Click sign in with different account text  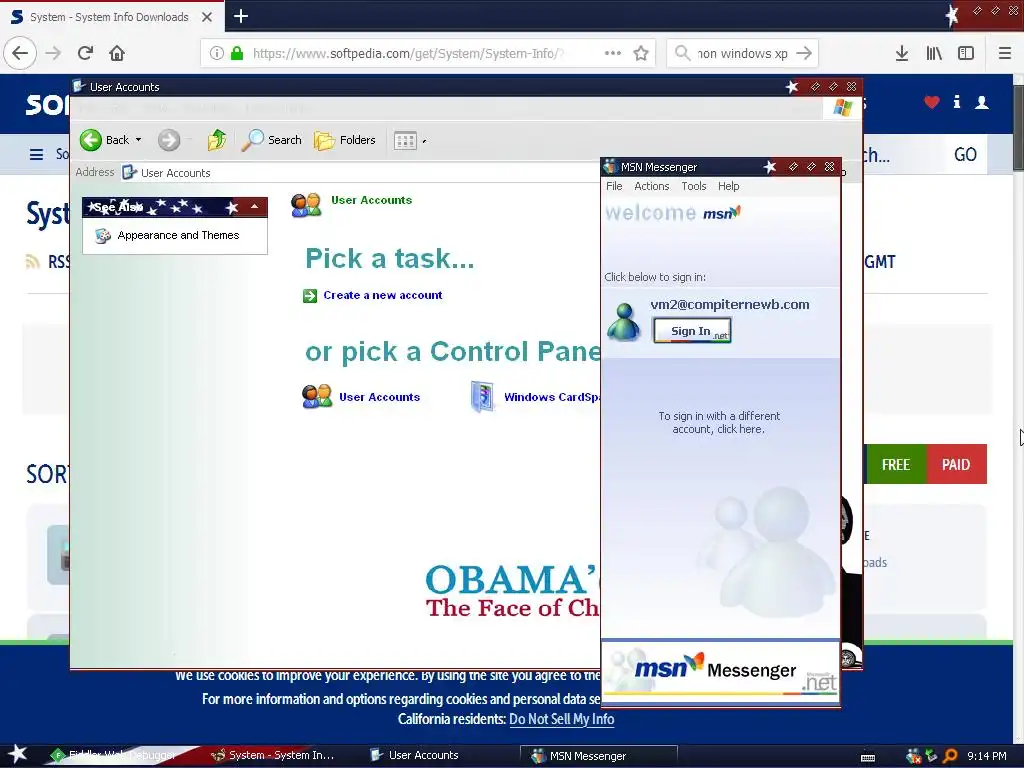[718, 423]
